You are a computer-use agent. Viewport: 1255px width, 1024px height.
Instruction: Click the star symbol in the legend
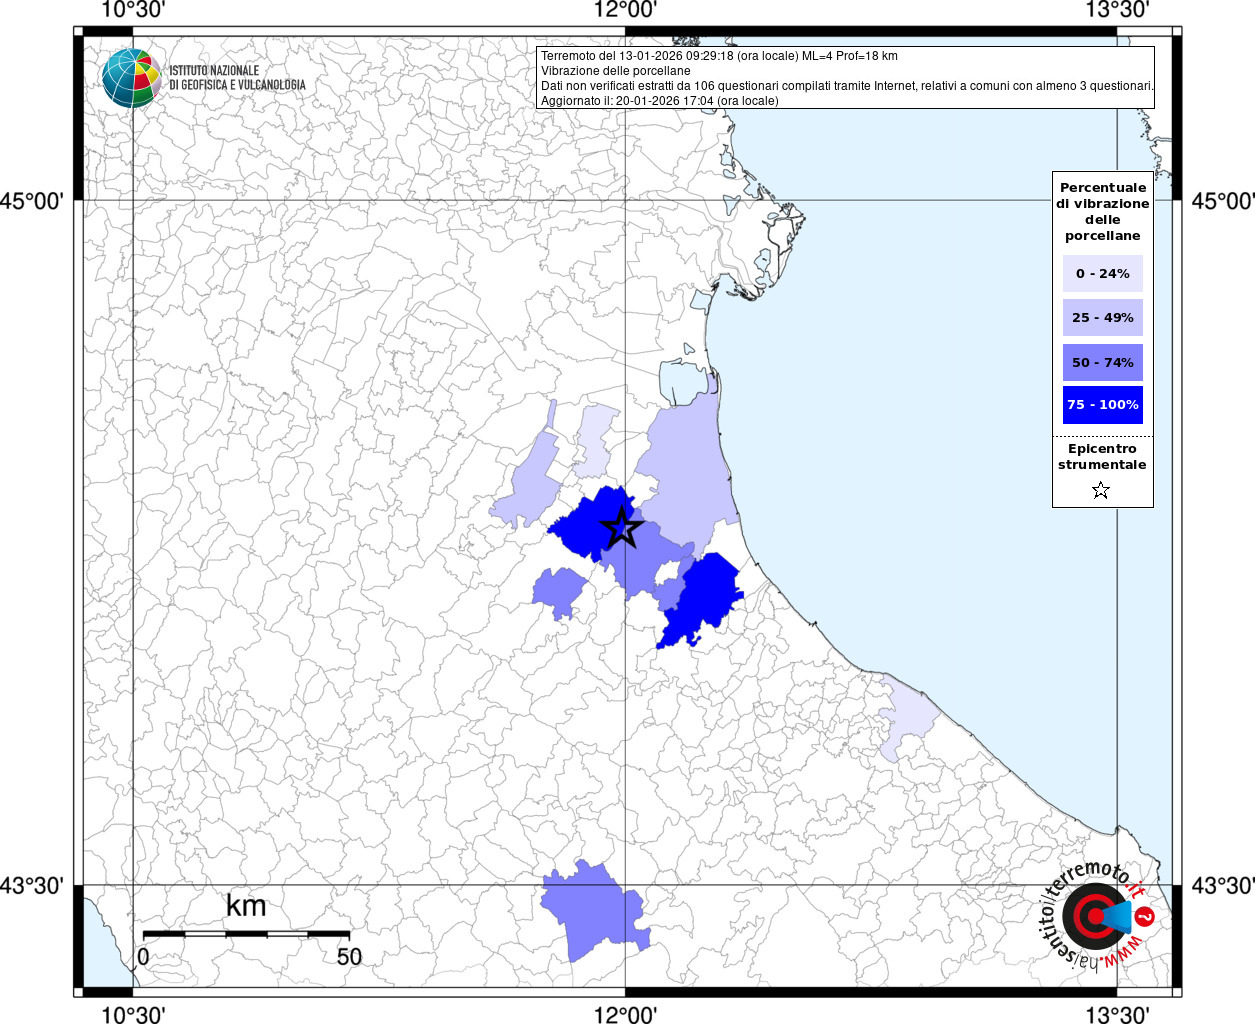[1101, 490]
